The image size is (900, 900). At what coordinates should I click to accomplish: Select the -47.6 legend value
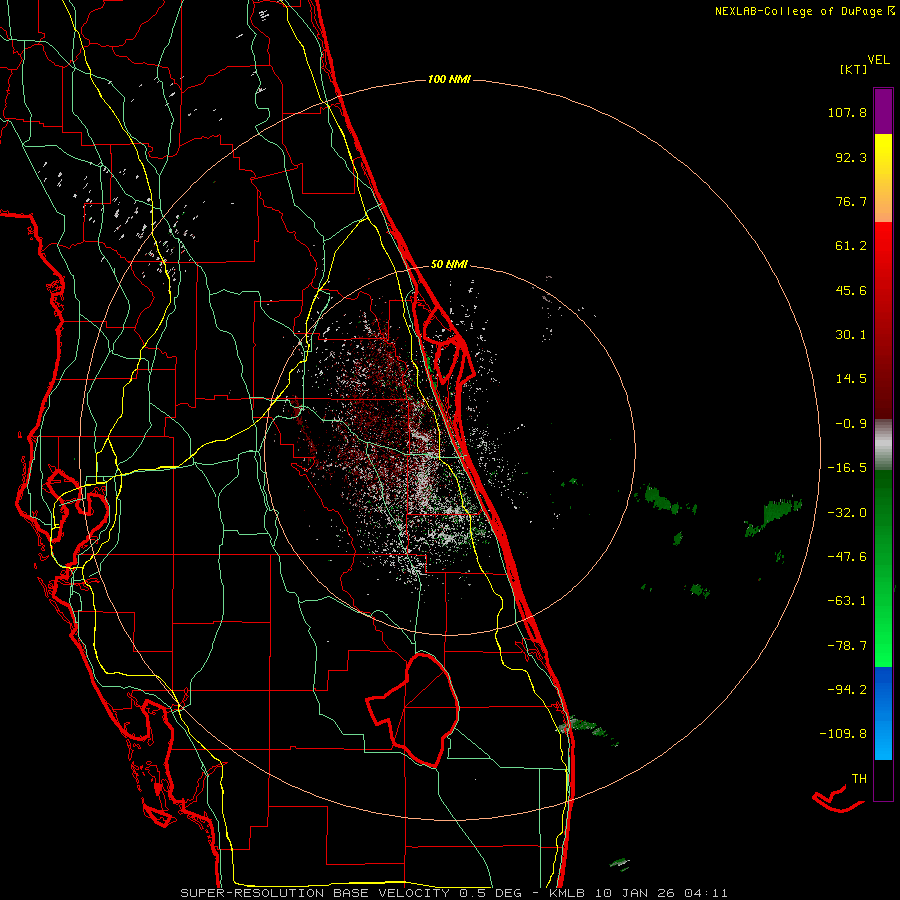click(847, 557)
